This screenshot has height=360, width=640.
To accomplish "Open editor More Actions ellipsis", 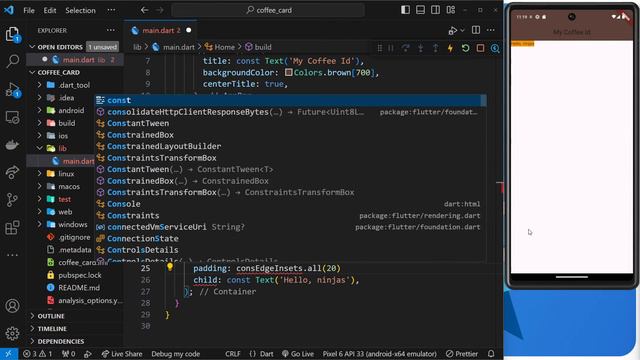I will coord(491,30).
